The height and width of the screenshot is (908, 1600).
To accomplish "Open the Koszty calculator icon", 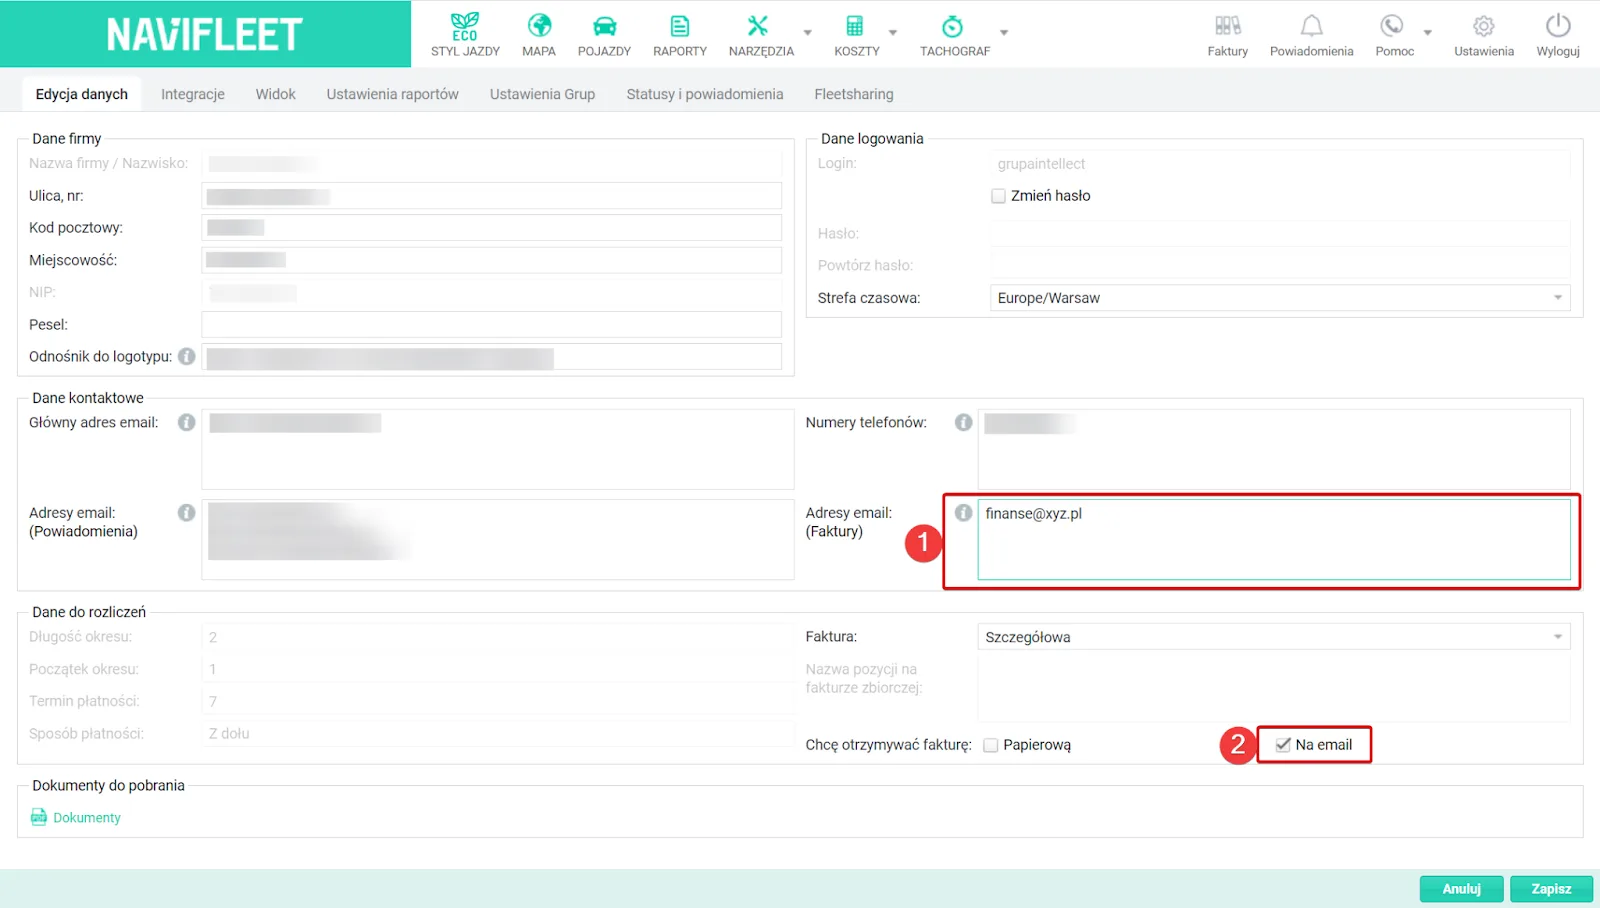I will [x=854, y=26].
